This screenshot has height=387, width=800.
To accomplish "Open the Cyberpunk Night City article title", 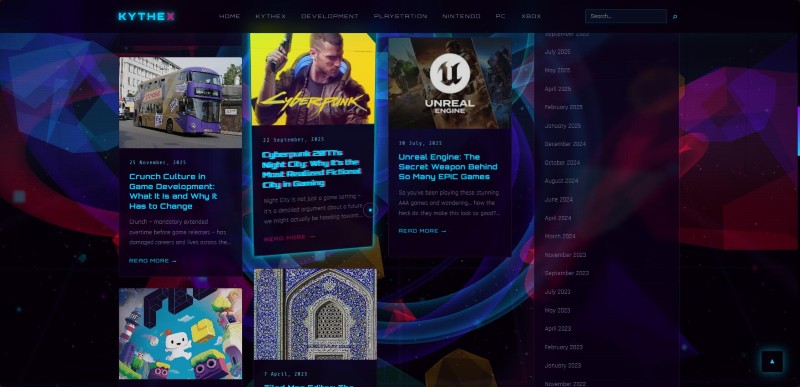I will pyautogui.click(x=311, y=168).
